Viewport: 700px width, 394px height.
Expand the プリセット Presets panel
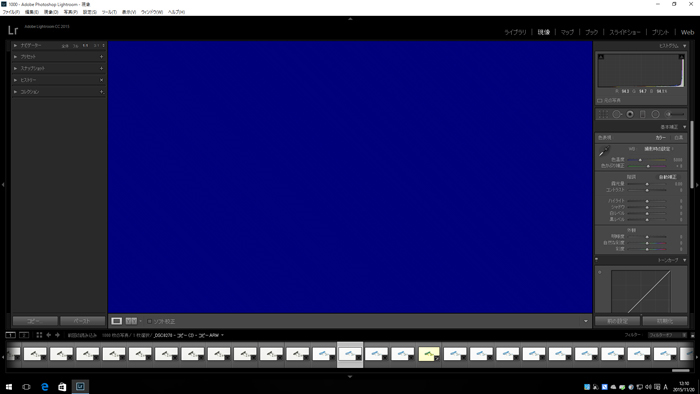(x=16, y=57)
